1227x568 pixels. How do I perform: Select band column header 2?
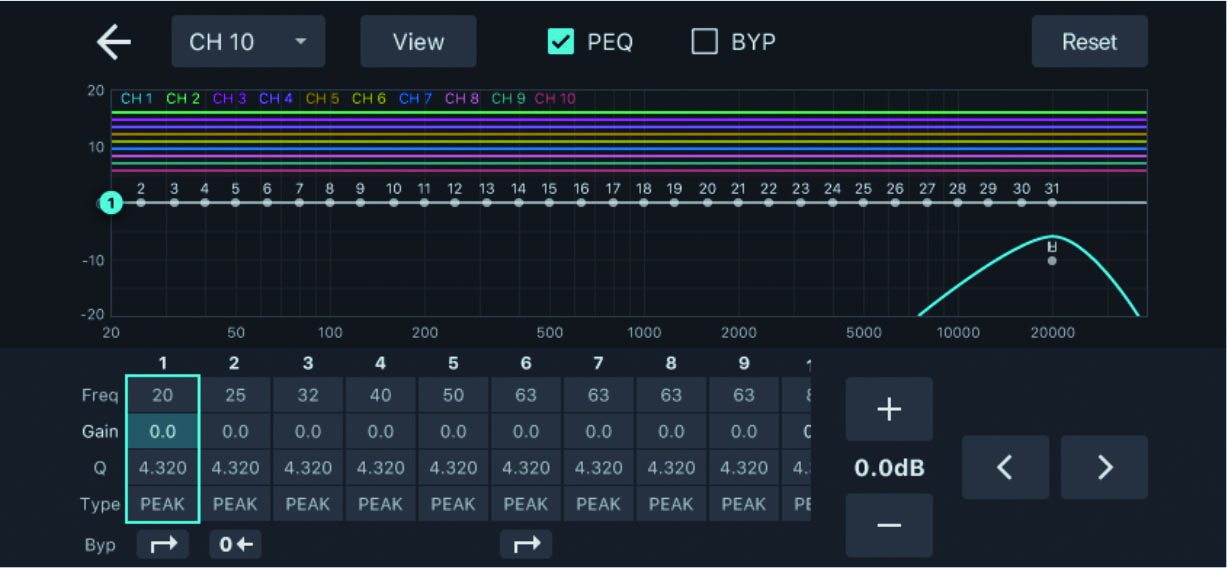coord(235,363)
